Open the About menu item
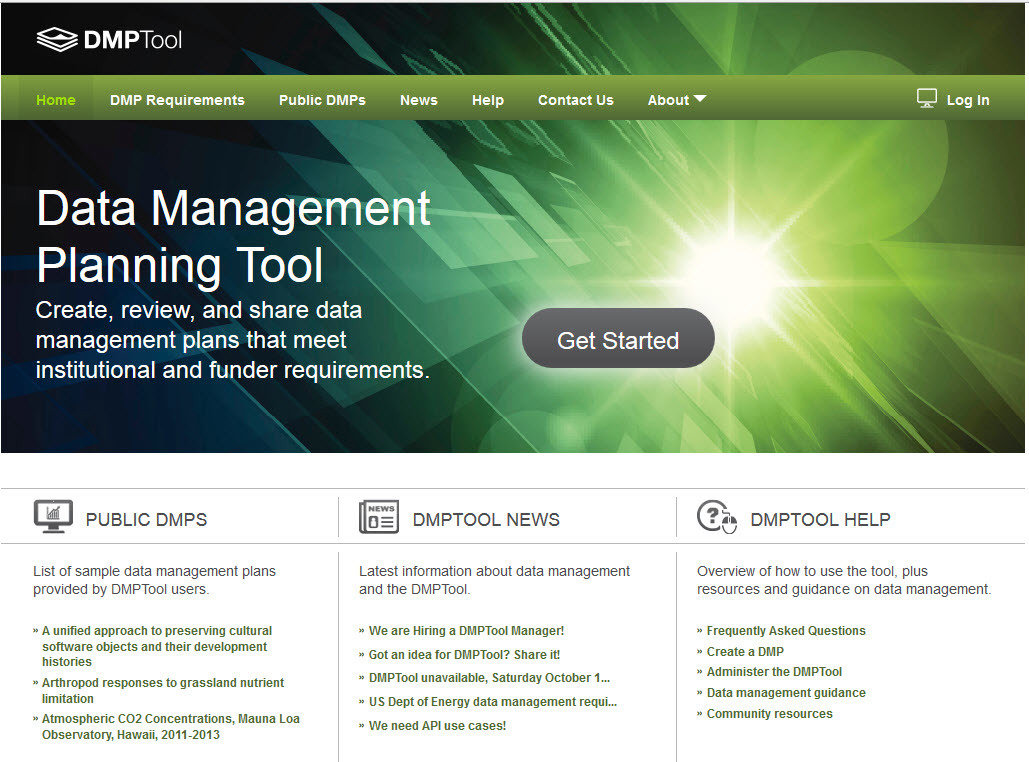This screenshot has height=762, width=1029. [668, 100]
